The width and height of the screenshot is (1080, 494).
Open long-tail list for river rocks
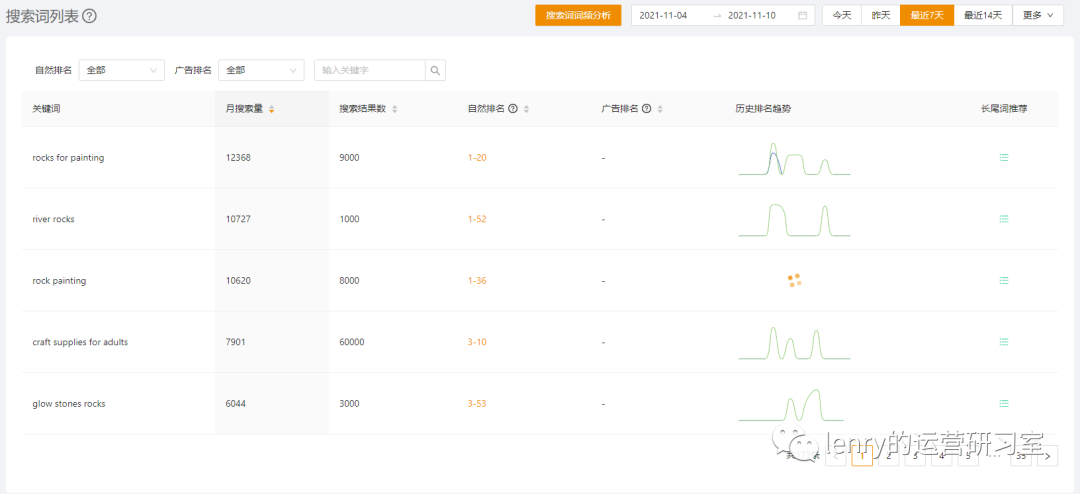pos(1004,219)
